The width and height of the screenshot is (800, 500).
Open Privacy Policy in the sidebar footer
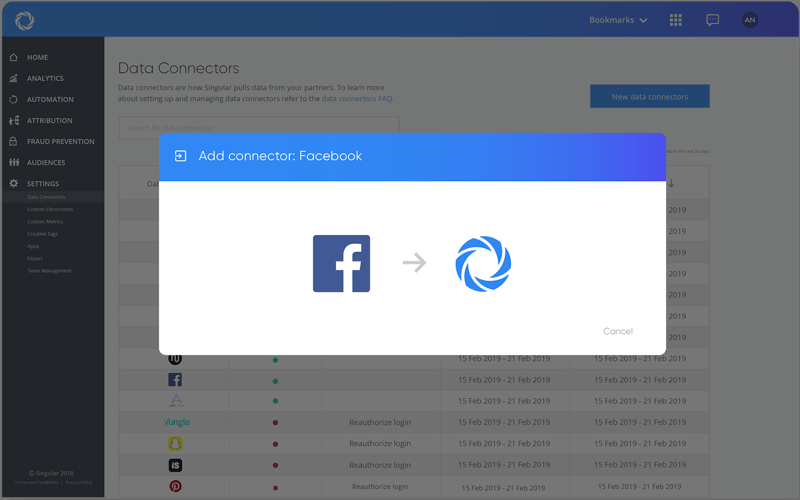[79, 482]
